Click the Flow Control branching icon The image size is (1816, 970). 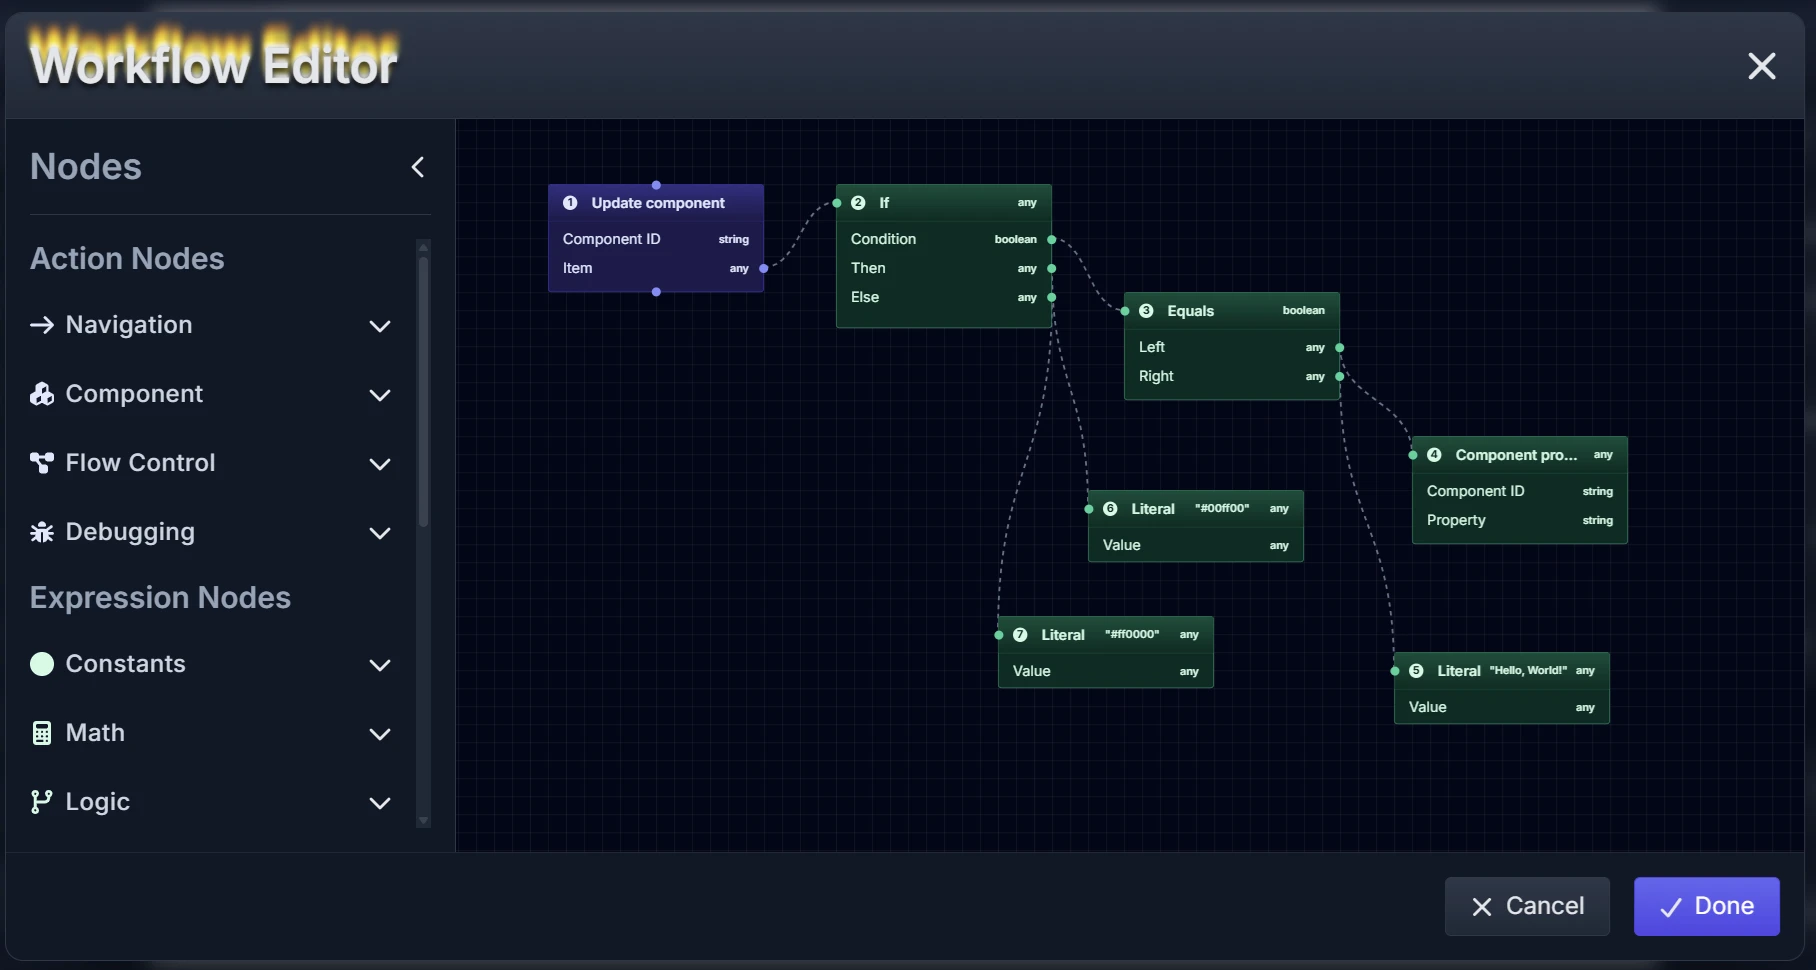click(42, 463)
